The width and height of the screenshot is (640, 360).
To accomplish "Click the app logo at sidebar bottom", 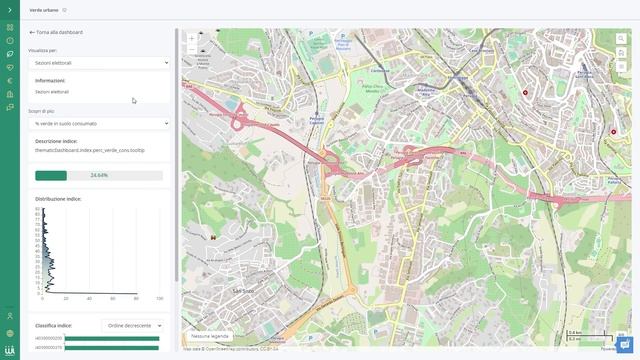I will (x=10, y=350).
